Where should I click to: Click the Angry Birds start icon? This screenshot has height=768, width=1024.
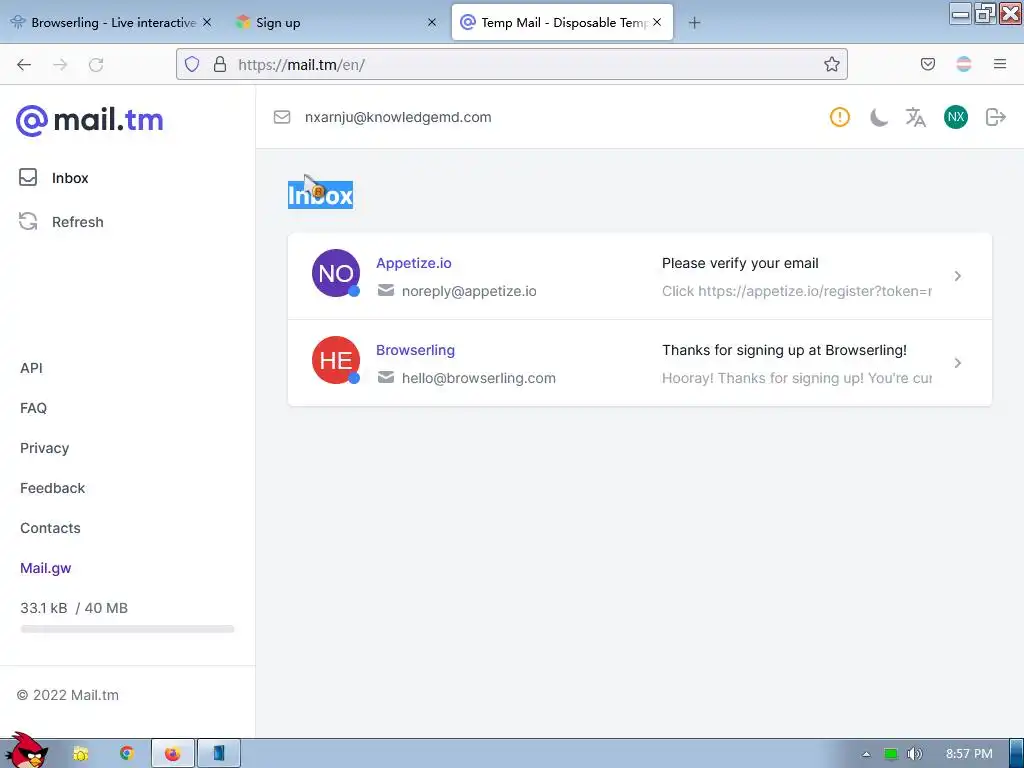[x=26, y=751]
